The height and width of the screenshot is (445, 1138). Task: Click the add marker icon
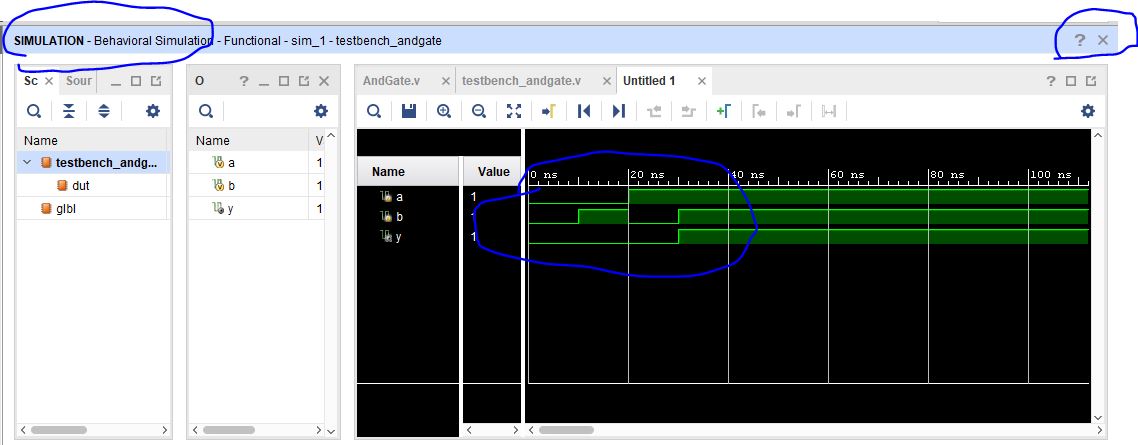point(723,111)
